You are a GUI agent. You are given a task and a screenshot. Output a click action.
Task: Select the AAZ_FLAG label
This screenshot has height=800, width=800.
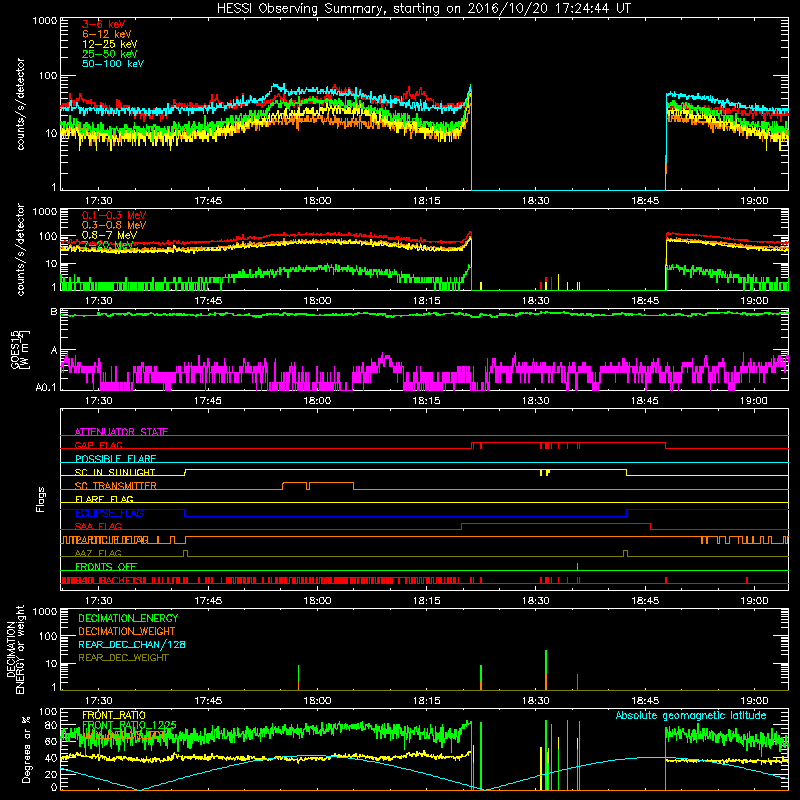pyautogui.click(x=98, y=553)
